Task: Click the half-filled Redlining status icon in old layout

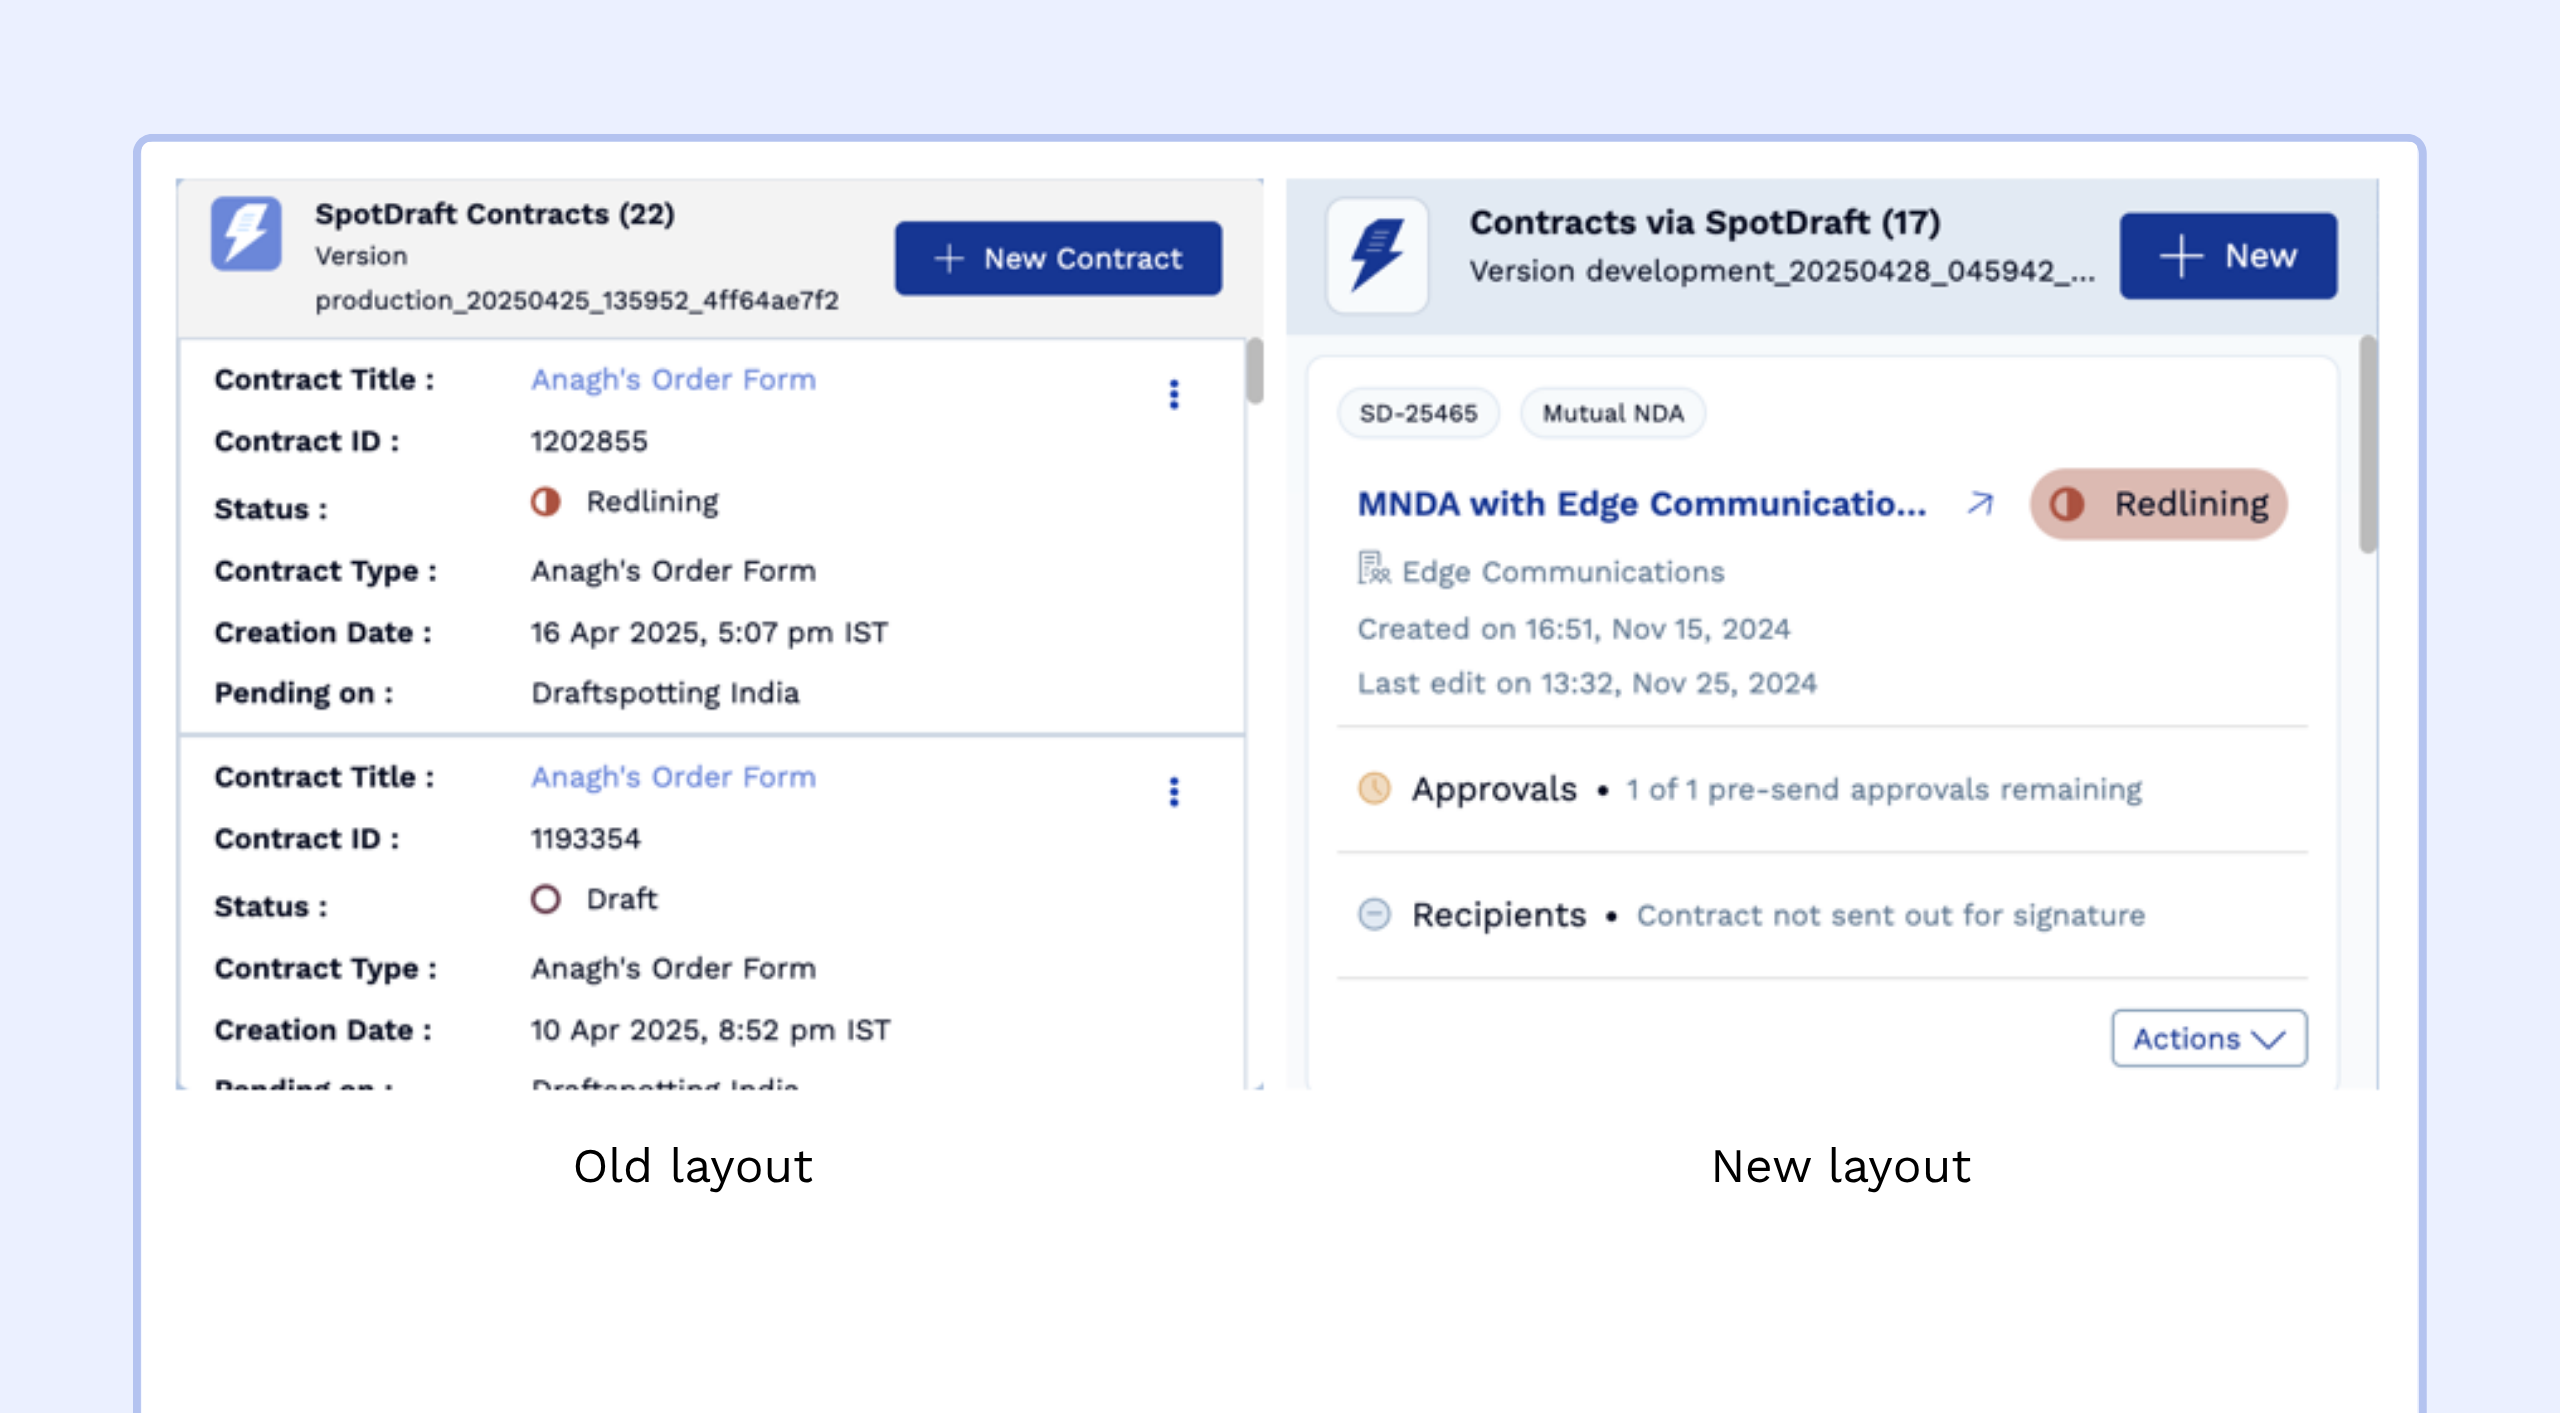Action: point(546,502)
